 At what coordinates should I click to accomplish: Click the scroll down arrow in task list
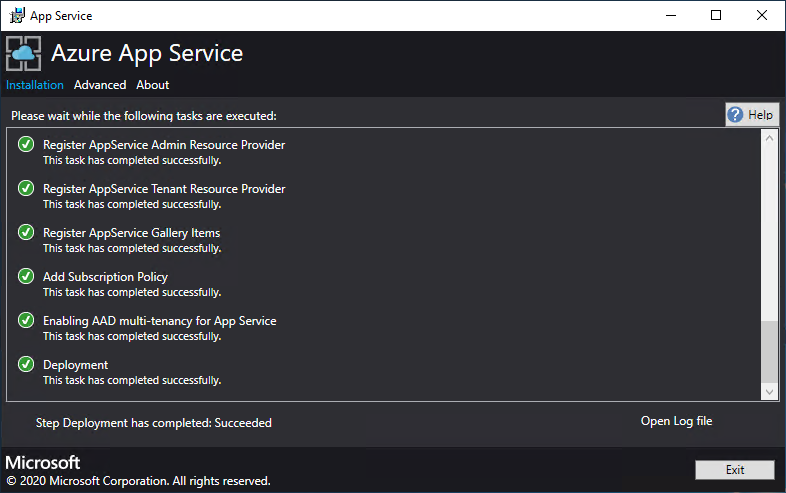[769, 392]
